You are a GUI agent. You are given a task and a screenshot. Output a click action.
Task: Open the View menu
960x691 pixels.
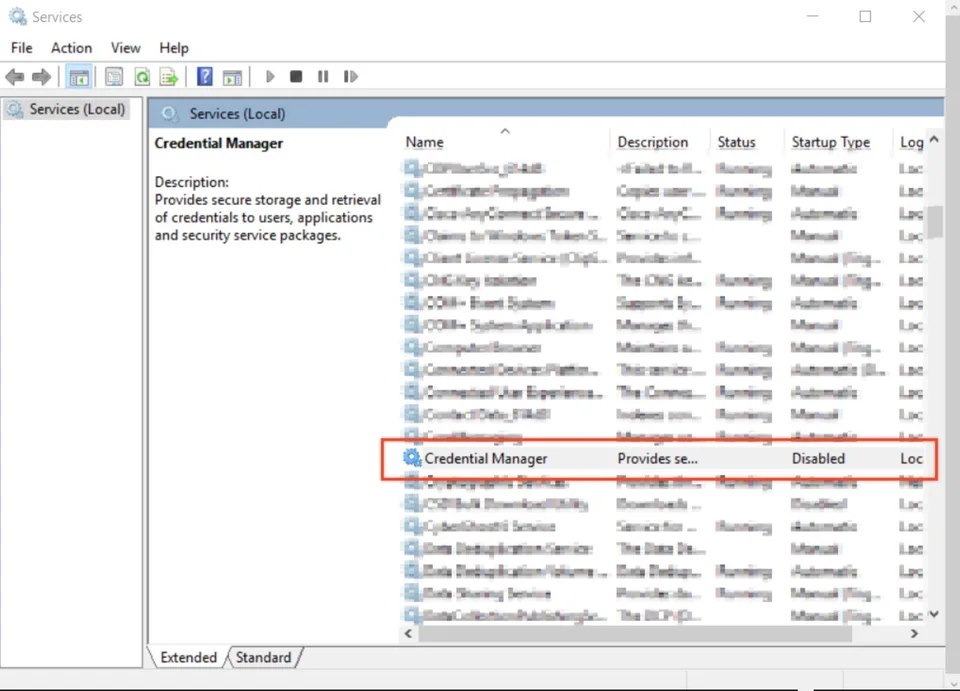126,48
